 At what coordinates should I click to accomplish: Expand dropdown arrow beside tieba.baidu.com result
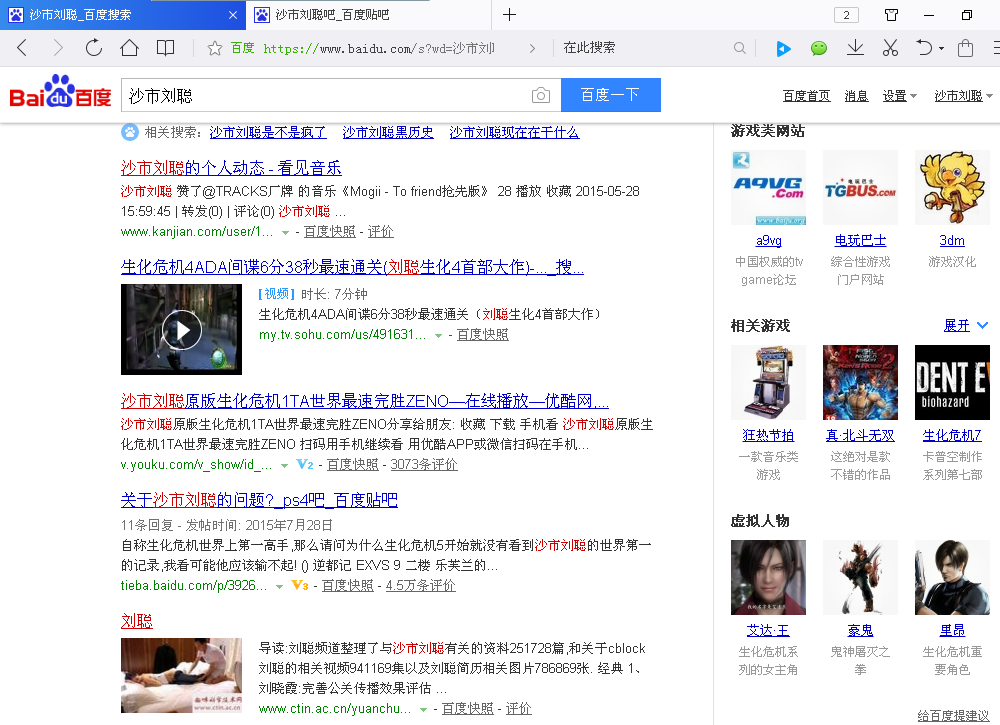[279, 587]
